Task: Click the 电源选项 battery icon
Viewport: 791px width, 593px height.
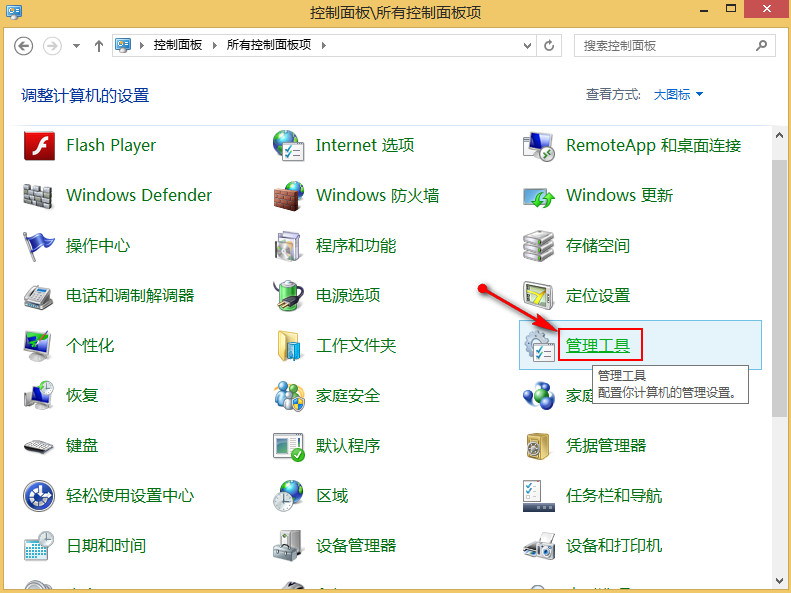Action: (x=289, y=295)
